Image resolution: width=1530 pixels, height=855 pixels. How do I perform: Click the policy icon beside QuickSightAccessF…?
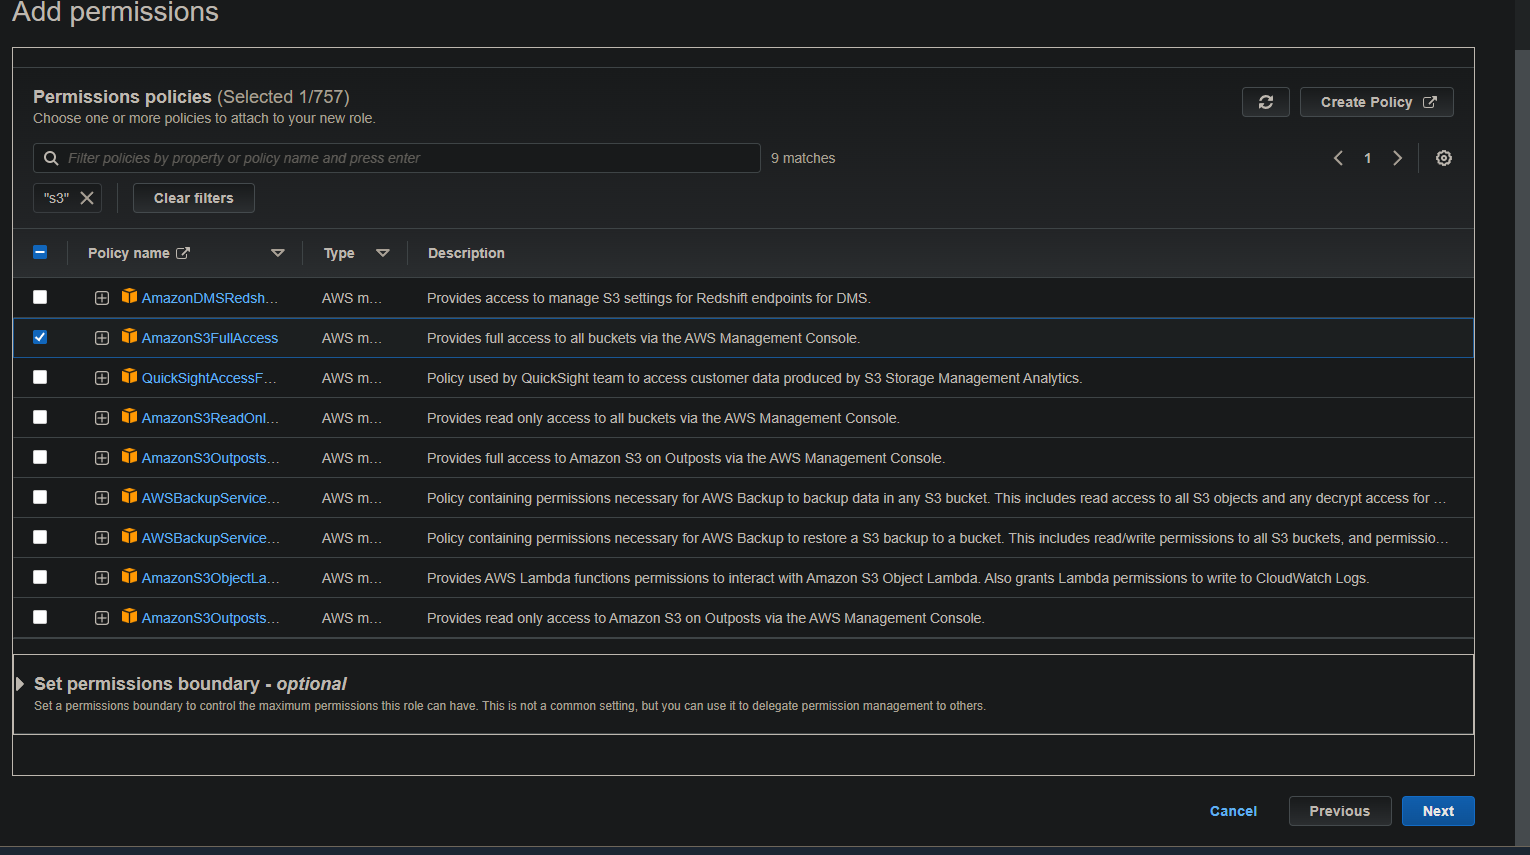[129, 376]
